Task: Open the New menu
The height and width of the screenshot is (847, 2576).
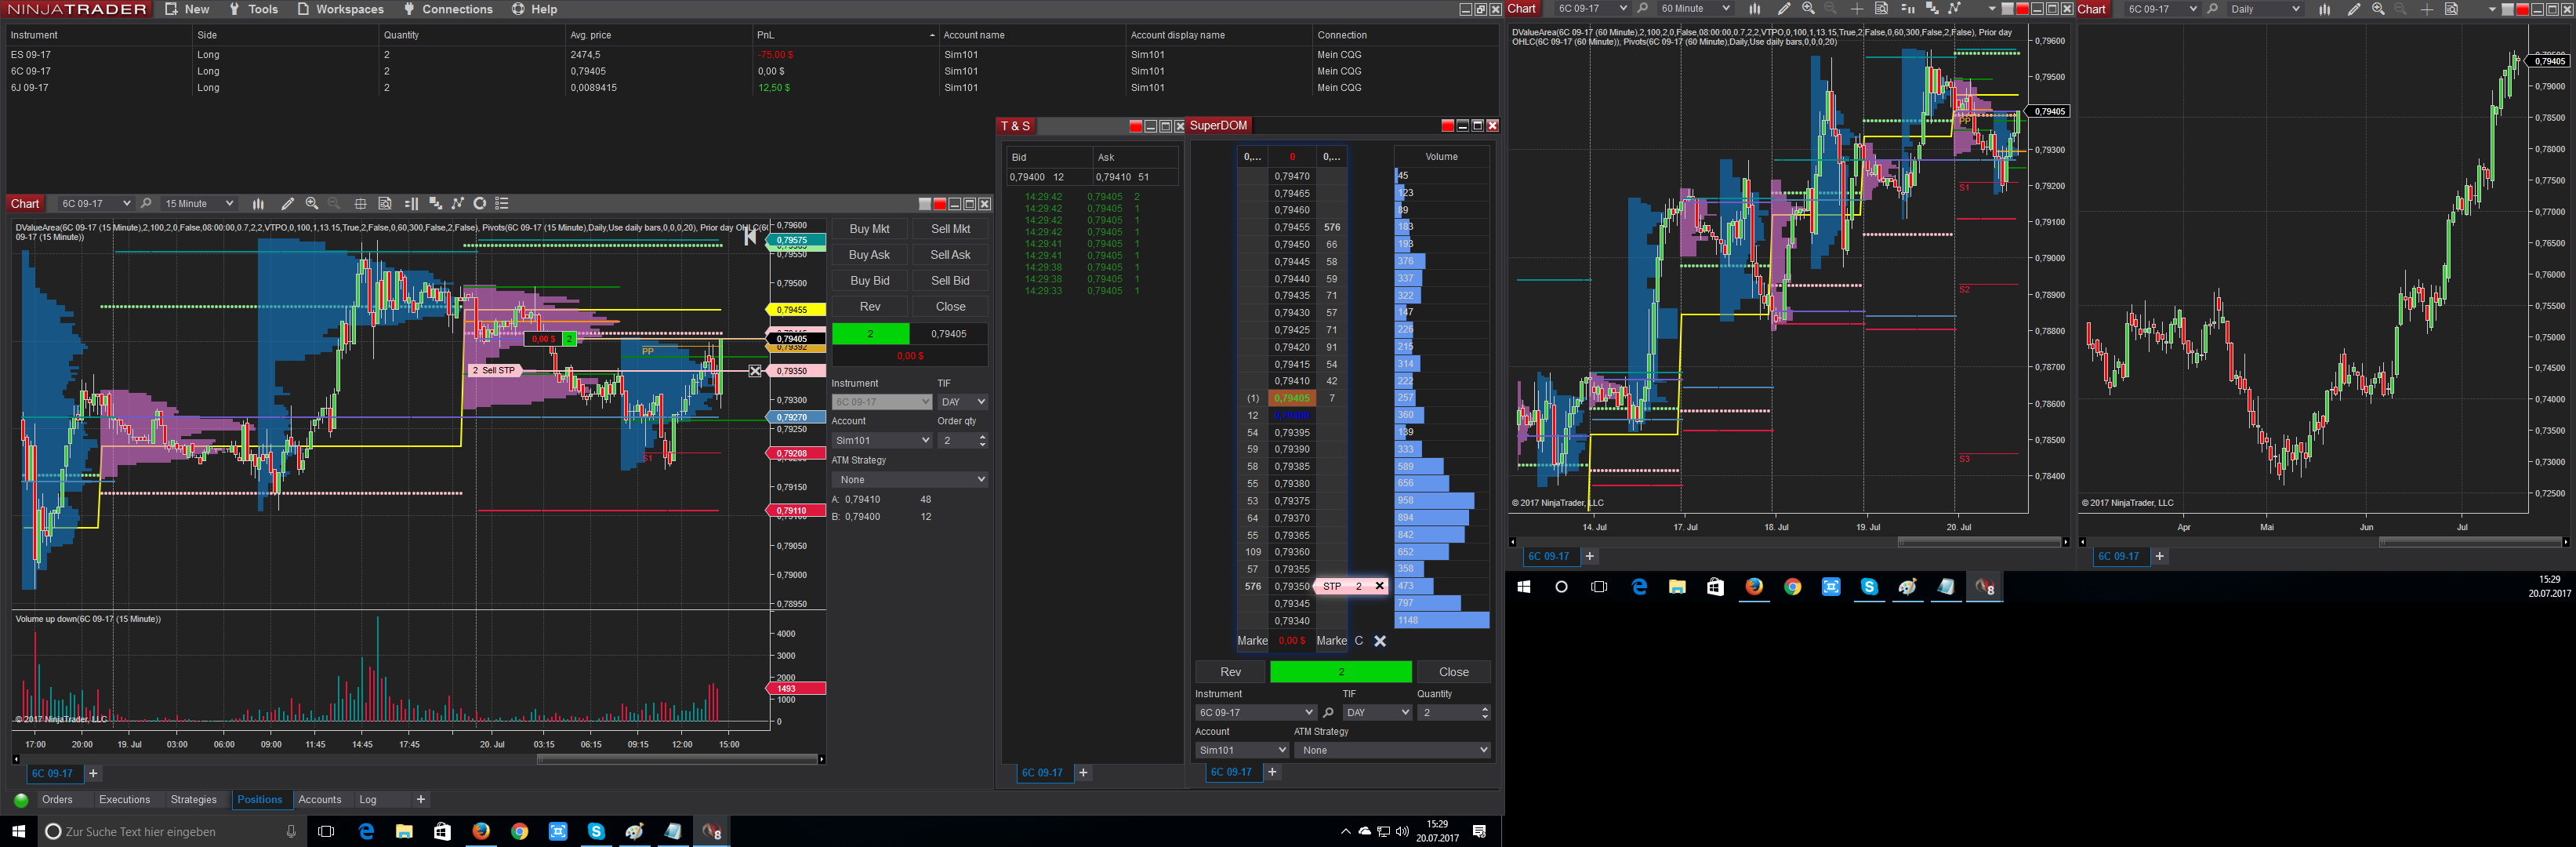Action: pyautogui.click(x=187, y=9)
